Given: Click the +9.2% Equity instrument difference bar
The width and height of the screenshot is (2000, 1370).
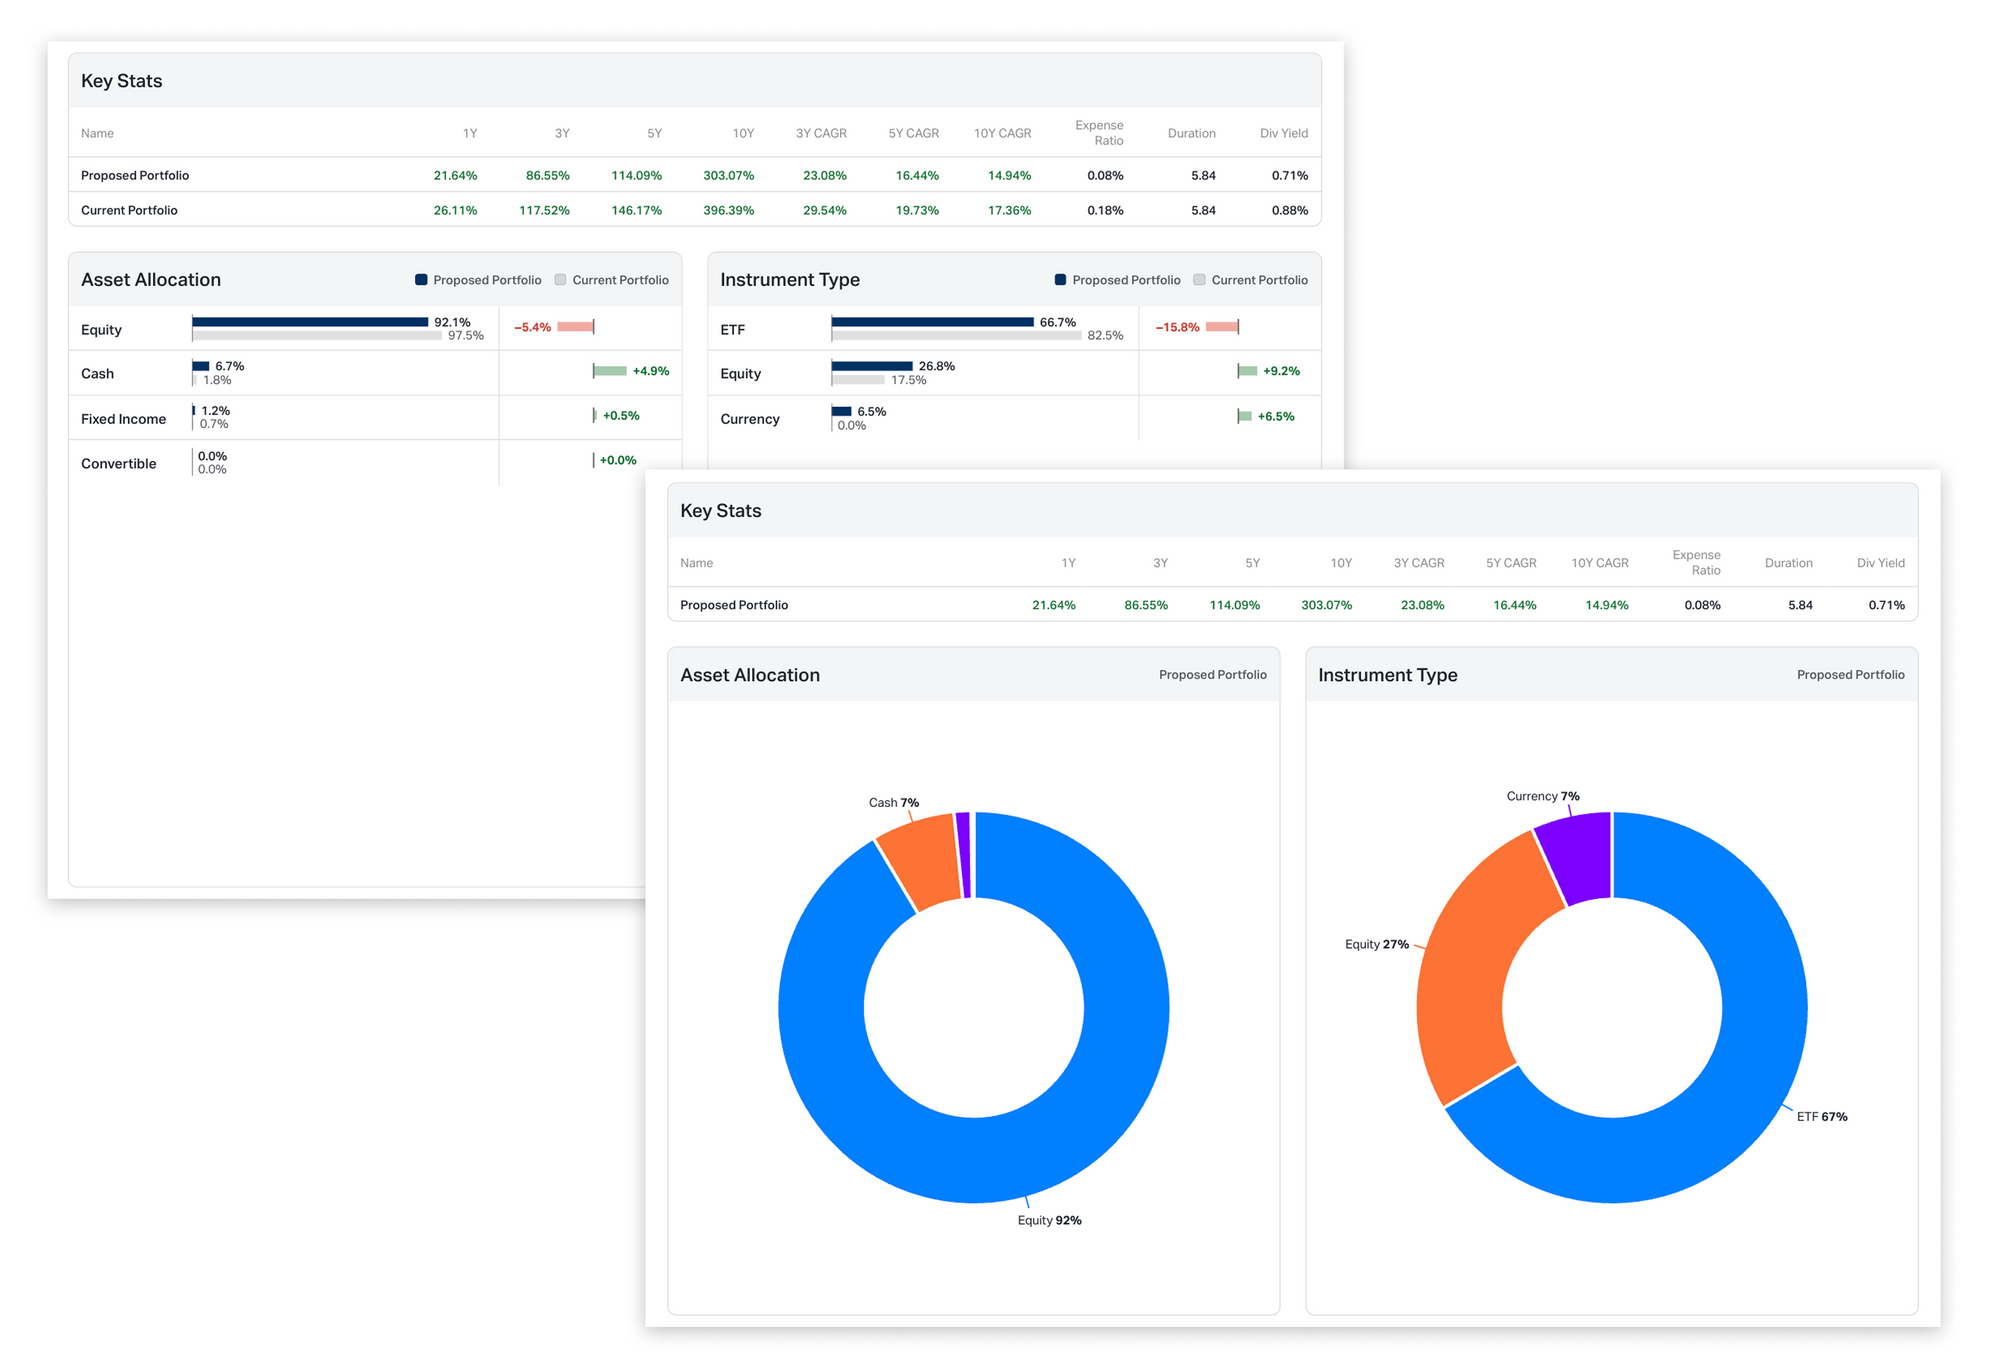Looking at the screenshot, I should pyautogui.click(x=1248, y=371).
